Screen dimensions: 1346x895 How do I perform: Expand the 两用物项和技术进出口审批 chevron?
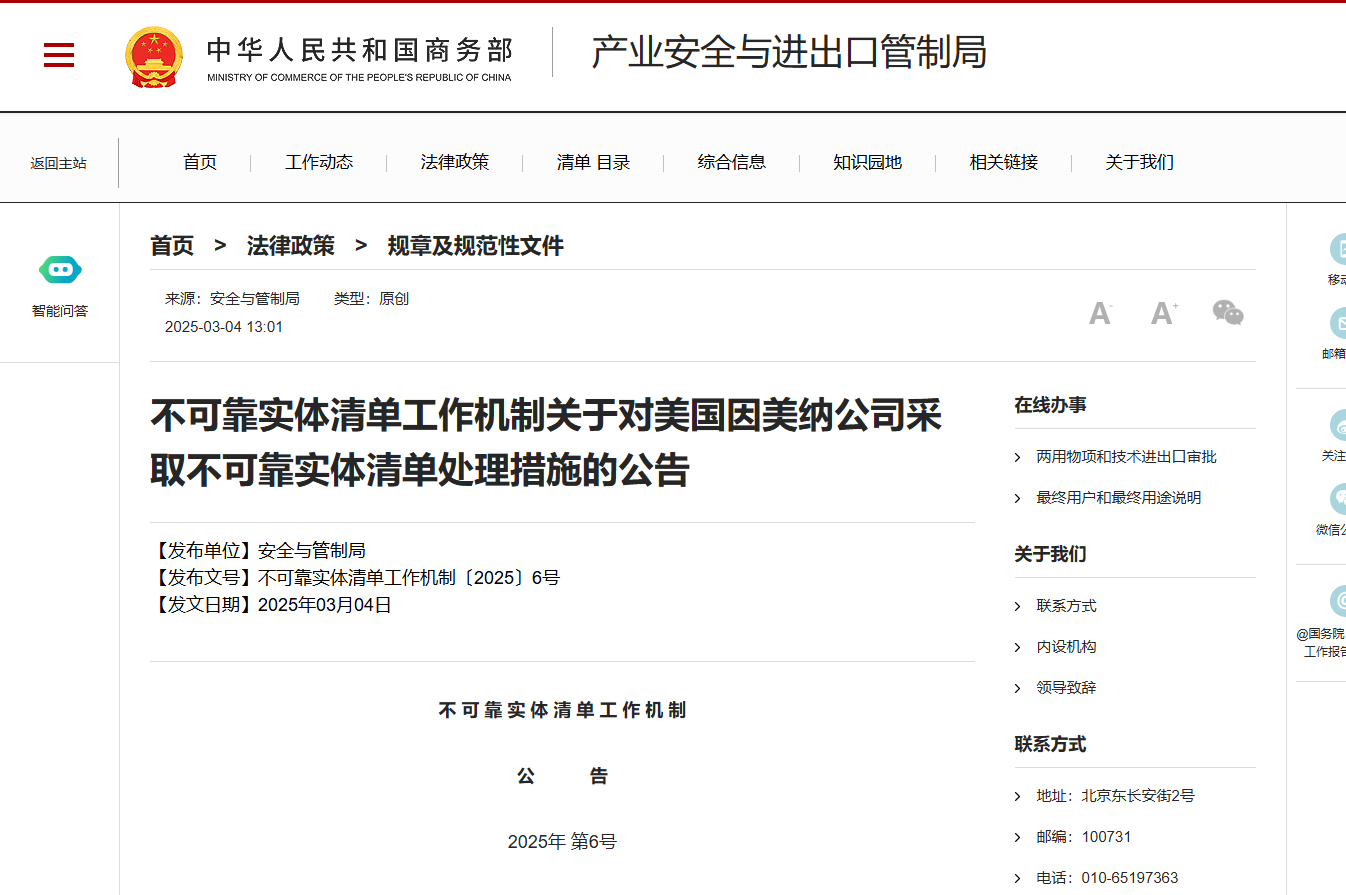1018,457
